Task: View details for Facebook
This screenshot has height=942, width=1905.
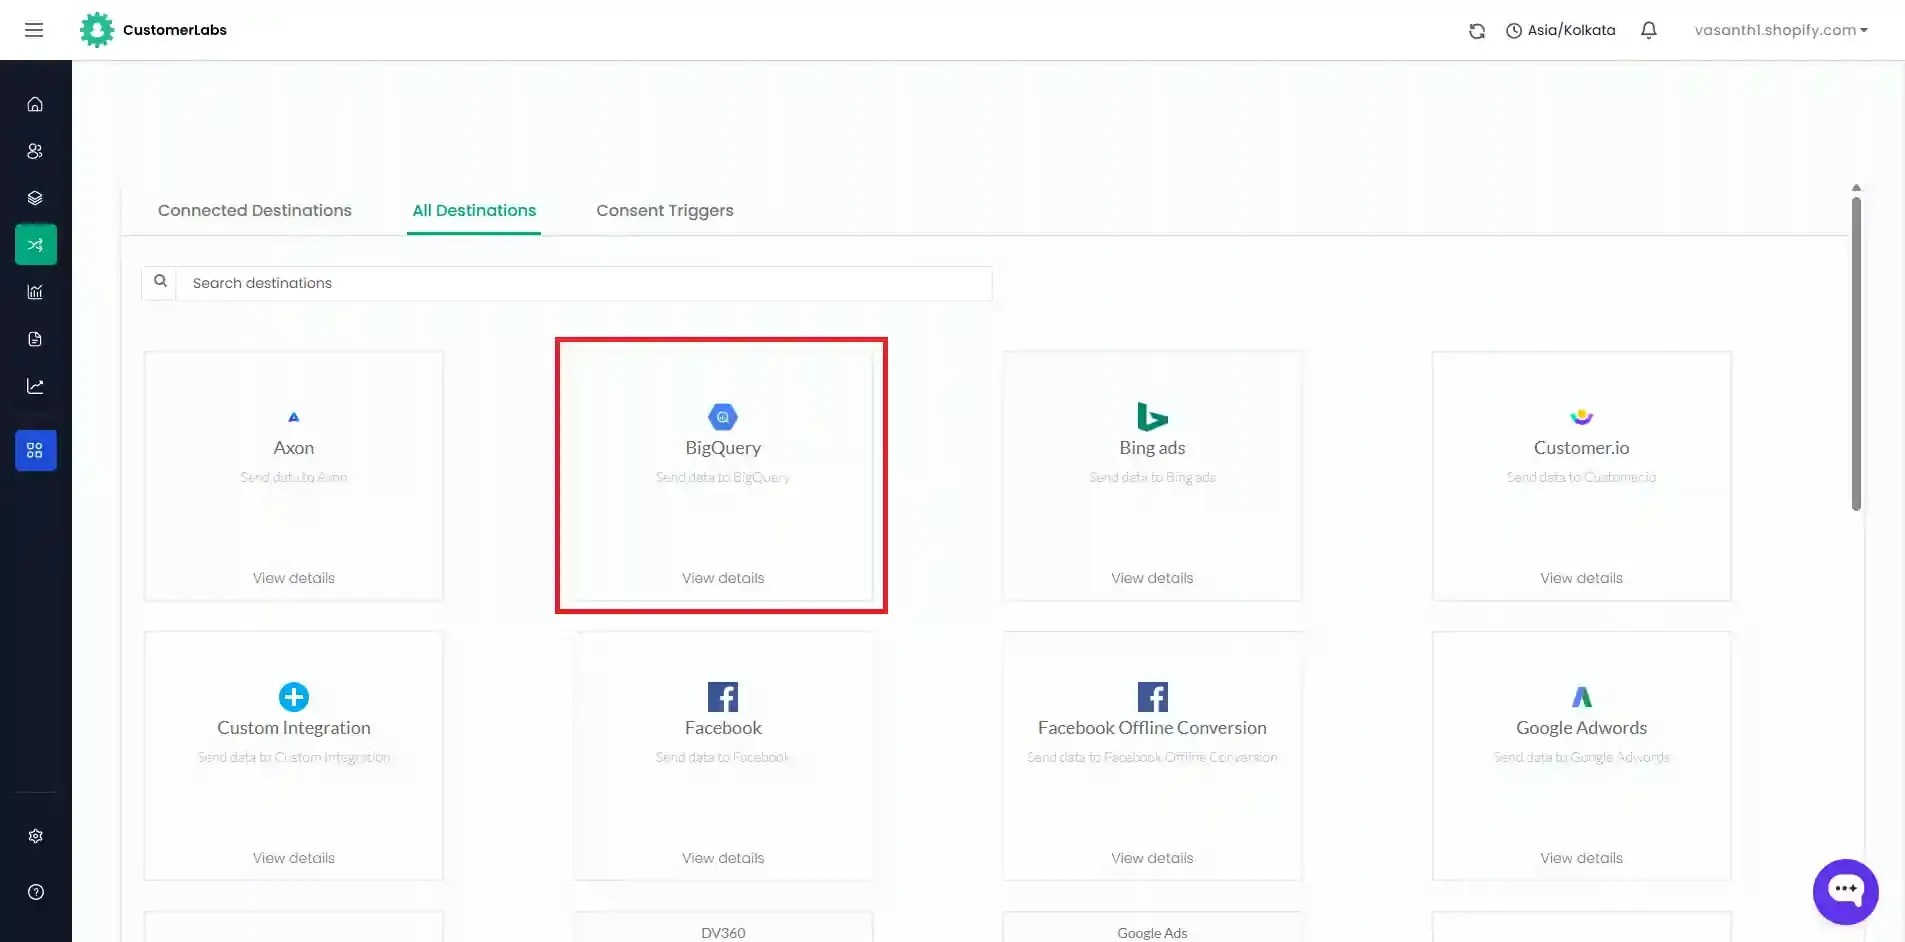Action: click(723, 858)
